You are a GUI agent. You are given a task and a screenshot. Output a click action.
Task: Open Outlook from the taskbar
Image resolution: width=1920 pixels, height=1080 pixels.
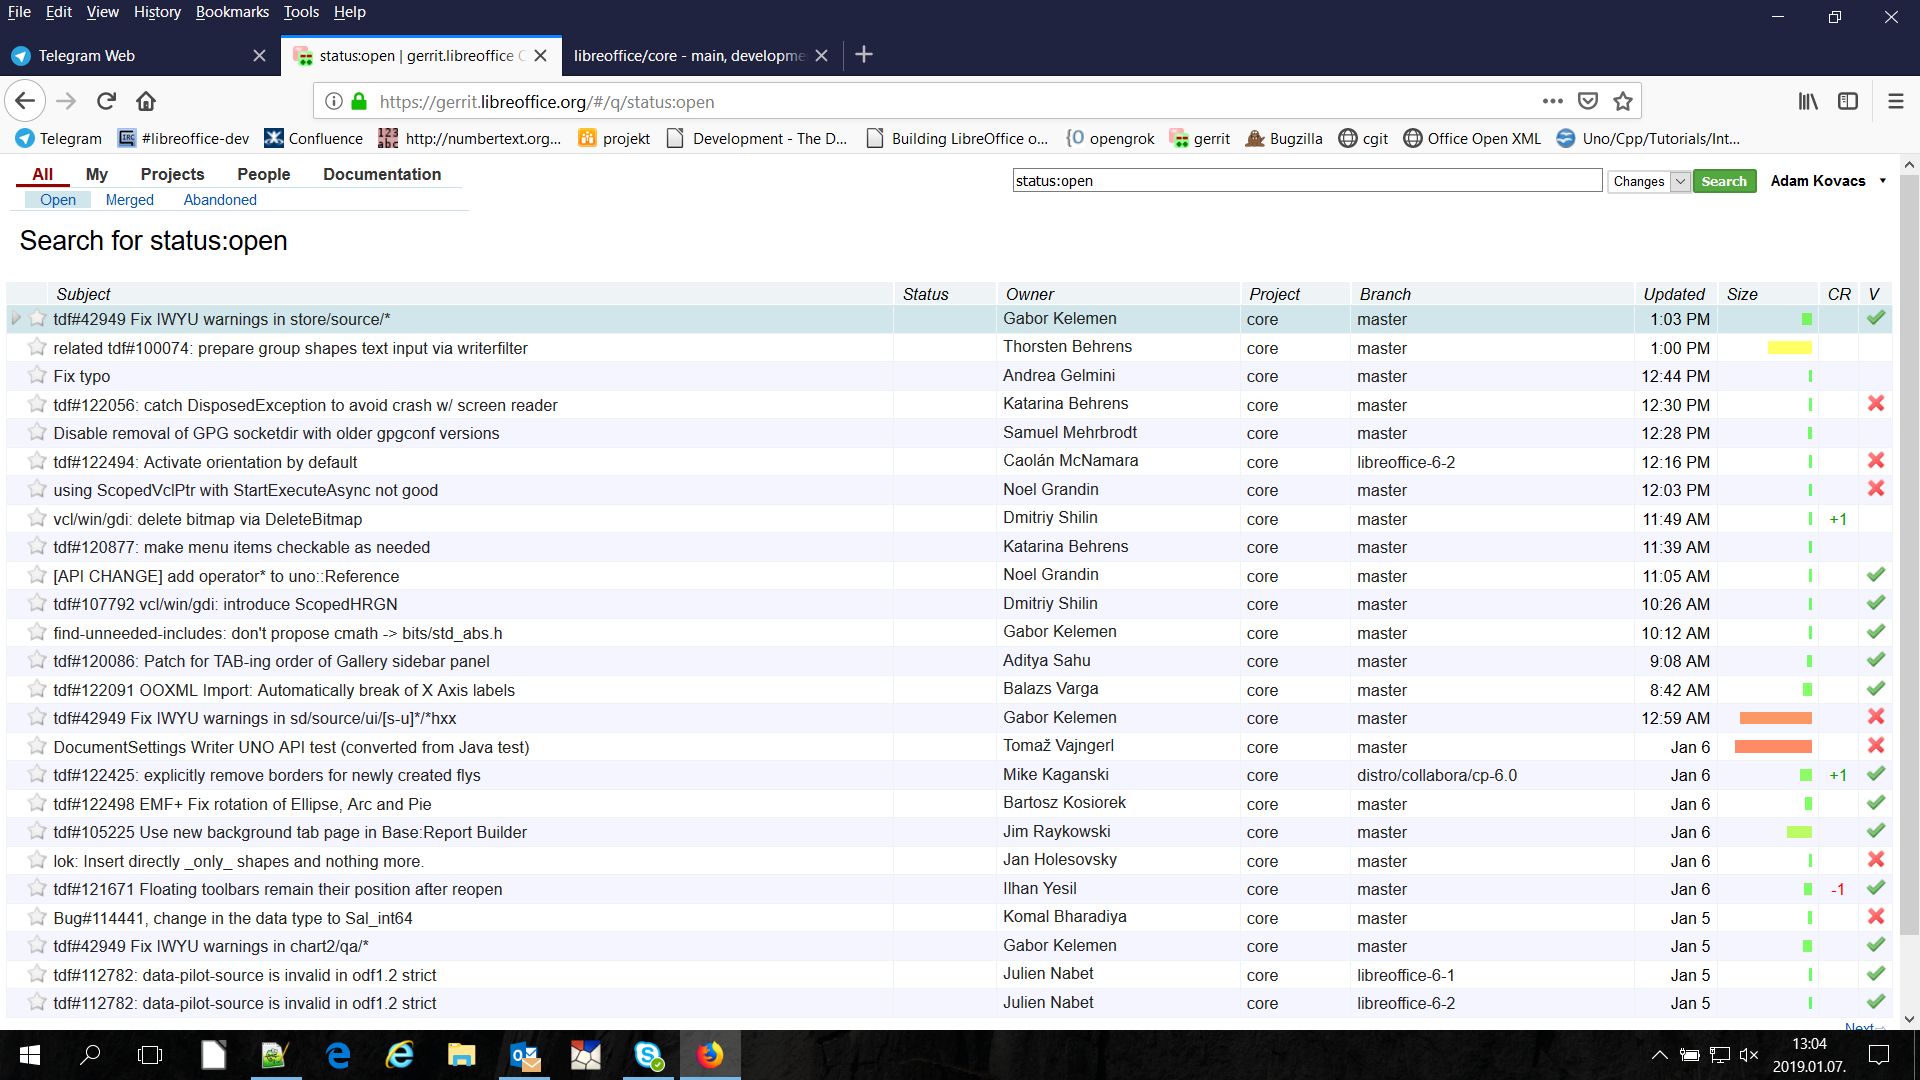(x=524, y=1055)
